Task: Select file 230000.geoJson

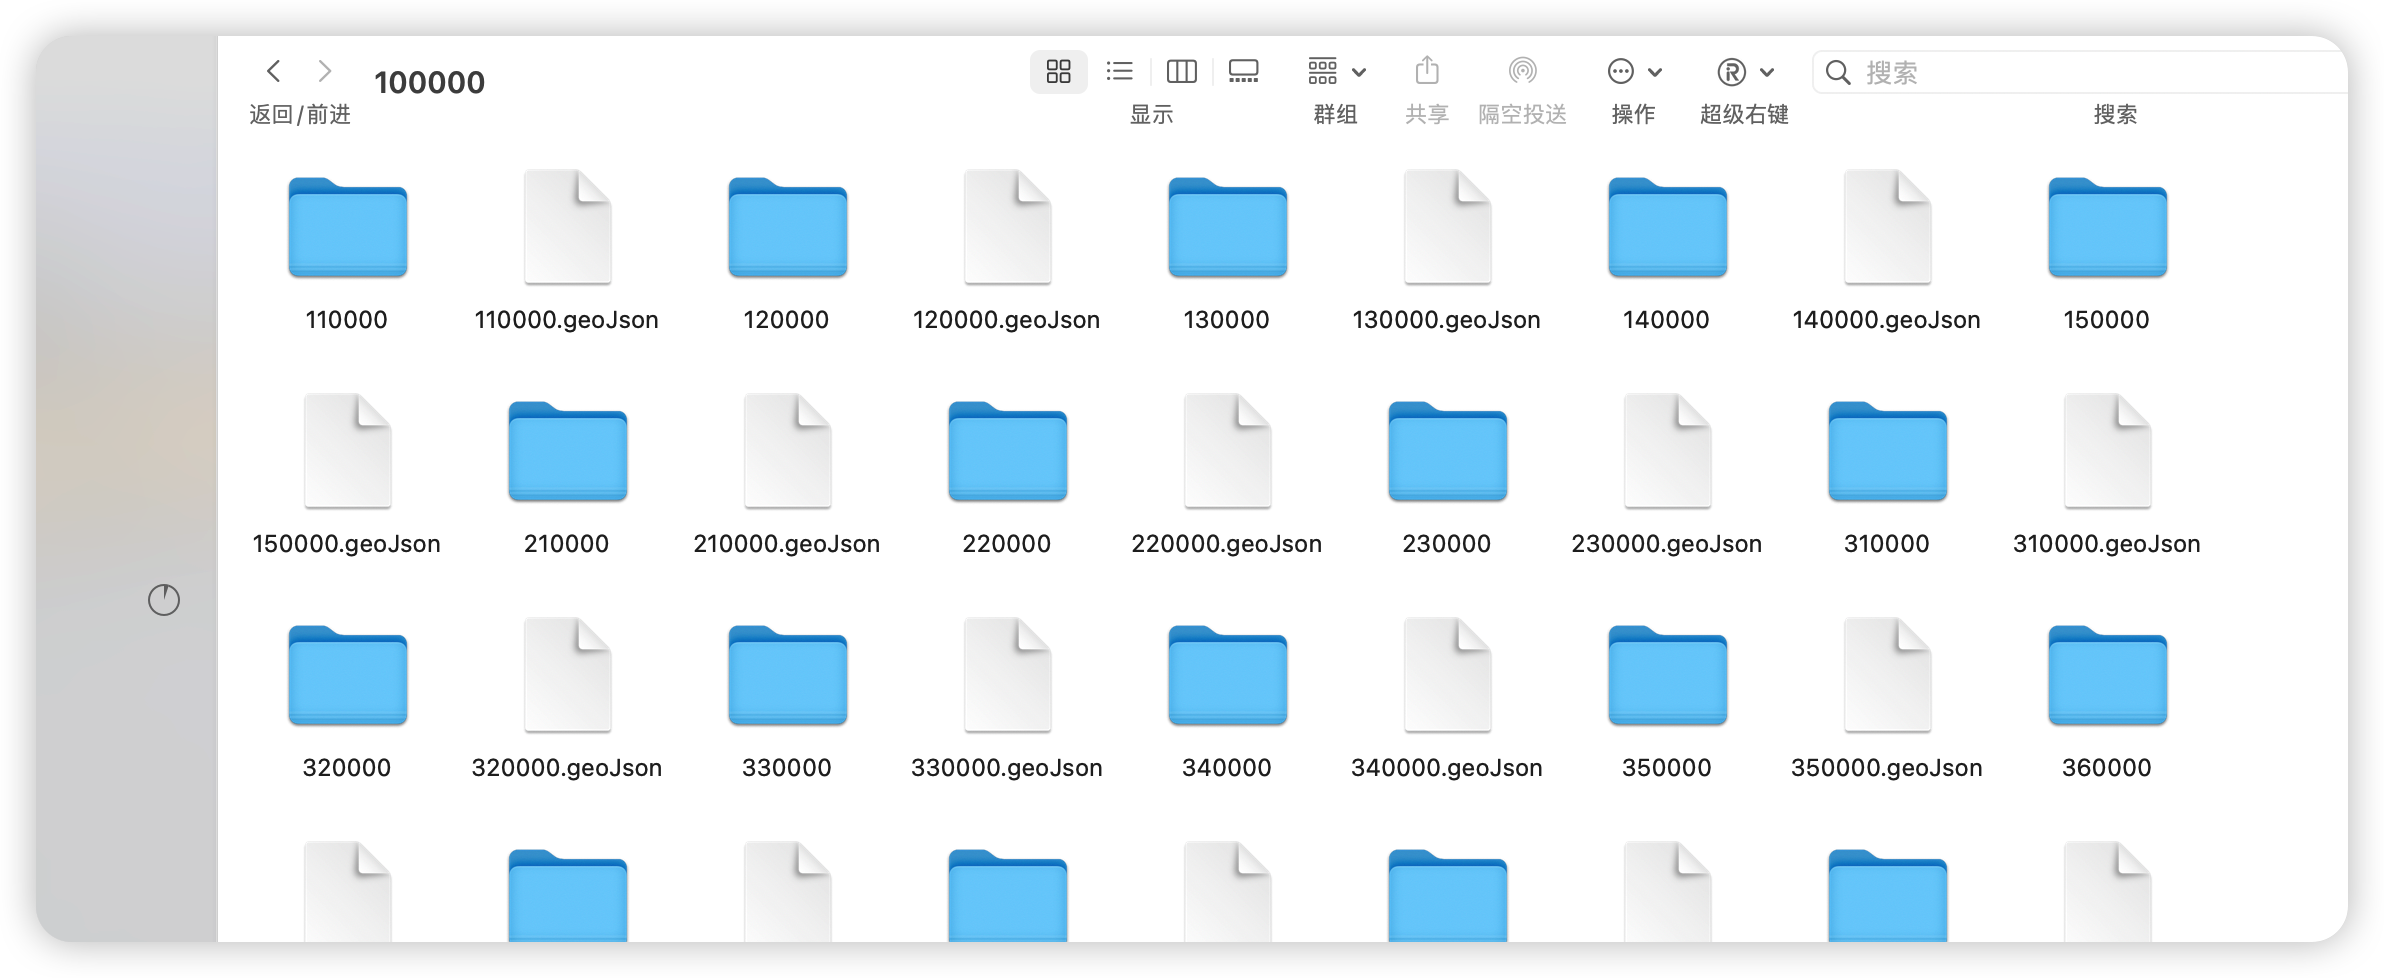Action: 1667,451
